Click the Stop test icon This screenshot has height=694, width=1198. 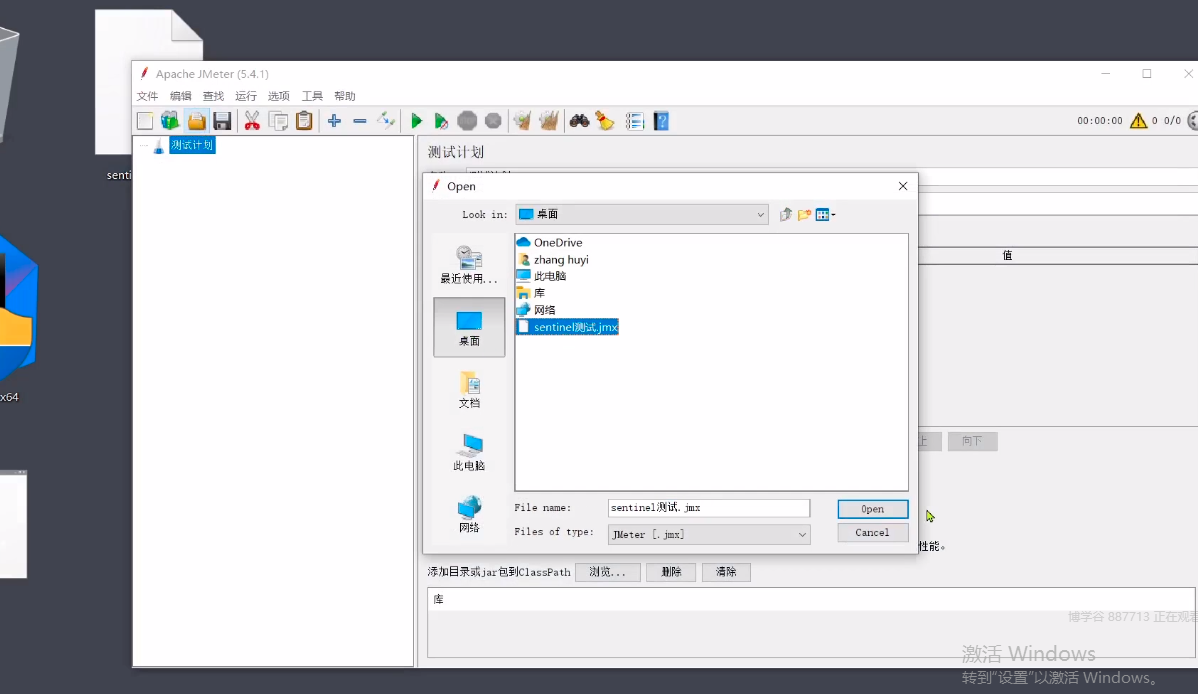467,121
